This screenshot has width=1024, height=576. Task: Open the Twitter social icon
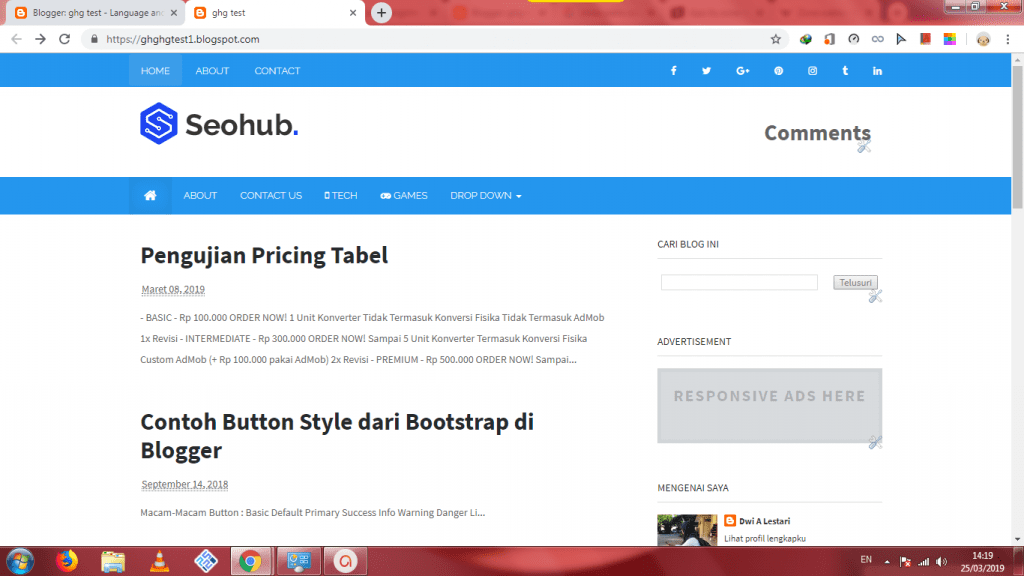[706, 71]
